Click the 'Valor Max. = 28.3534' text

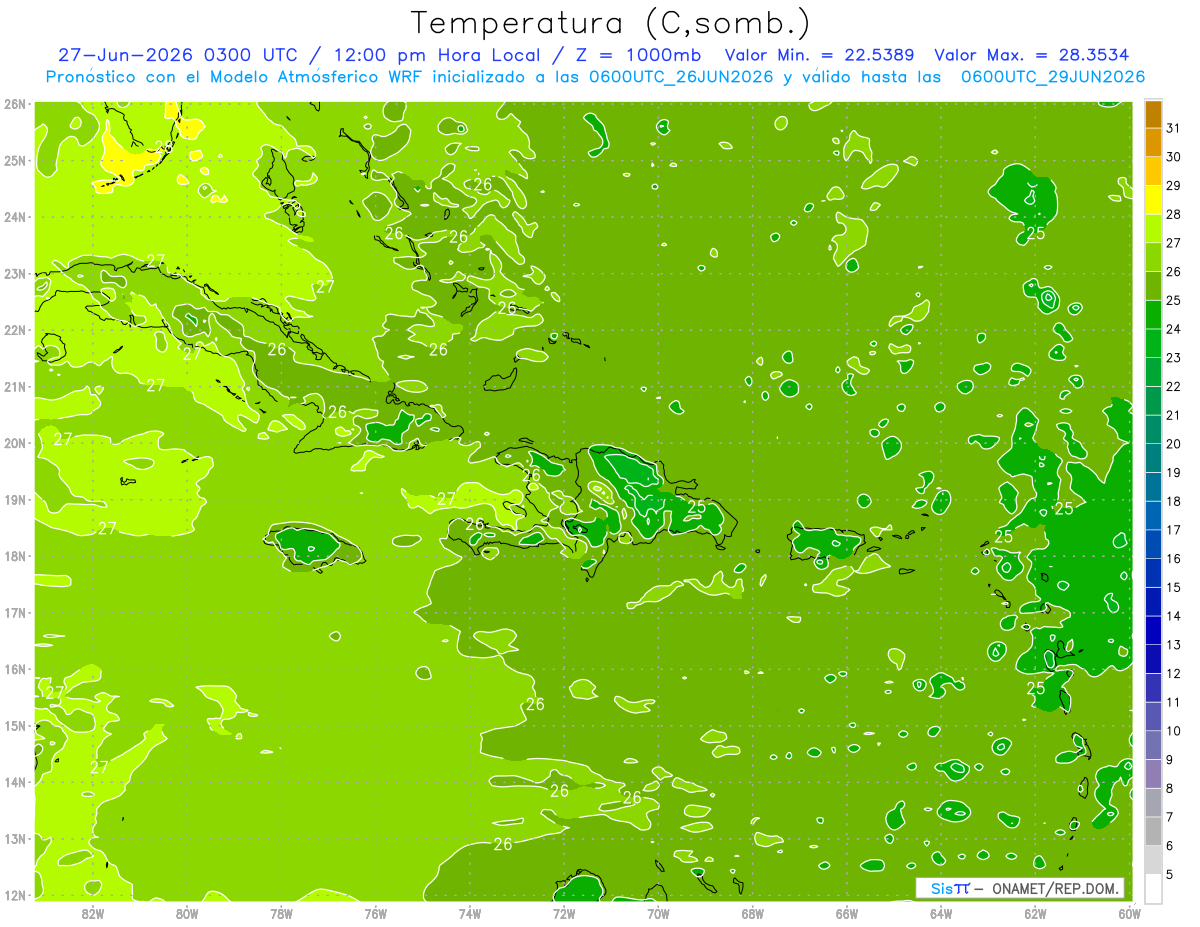(x=1032, y=55)
